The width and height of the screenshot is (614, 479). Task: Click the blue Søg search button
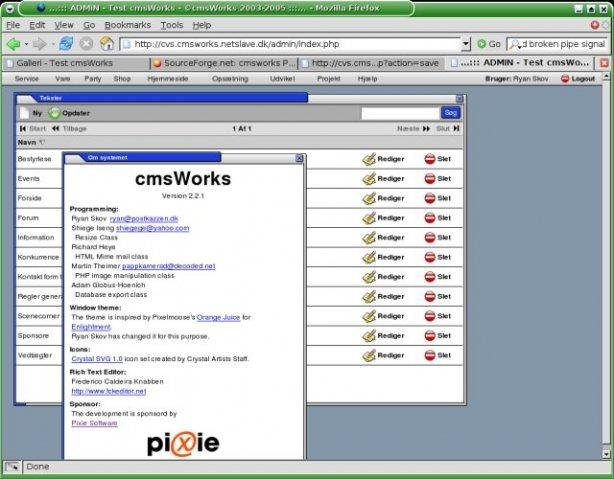point(450,113)
